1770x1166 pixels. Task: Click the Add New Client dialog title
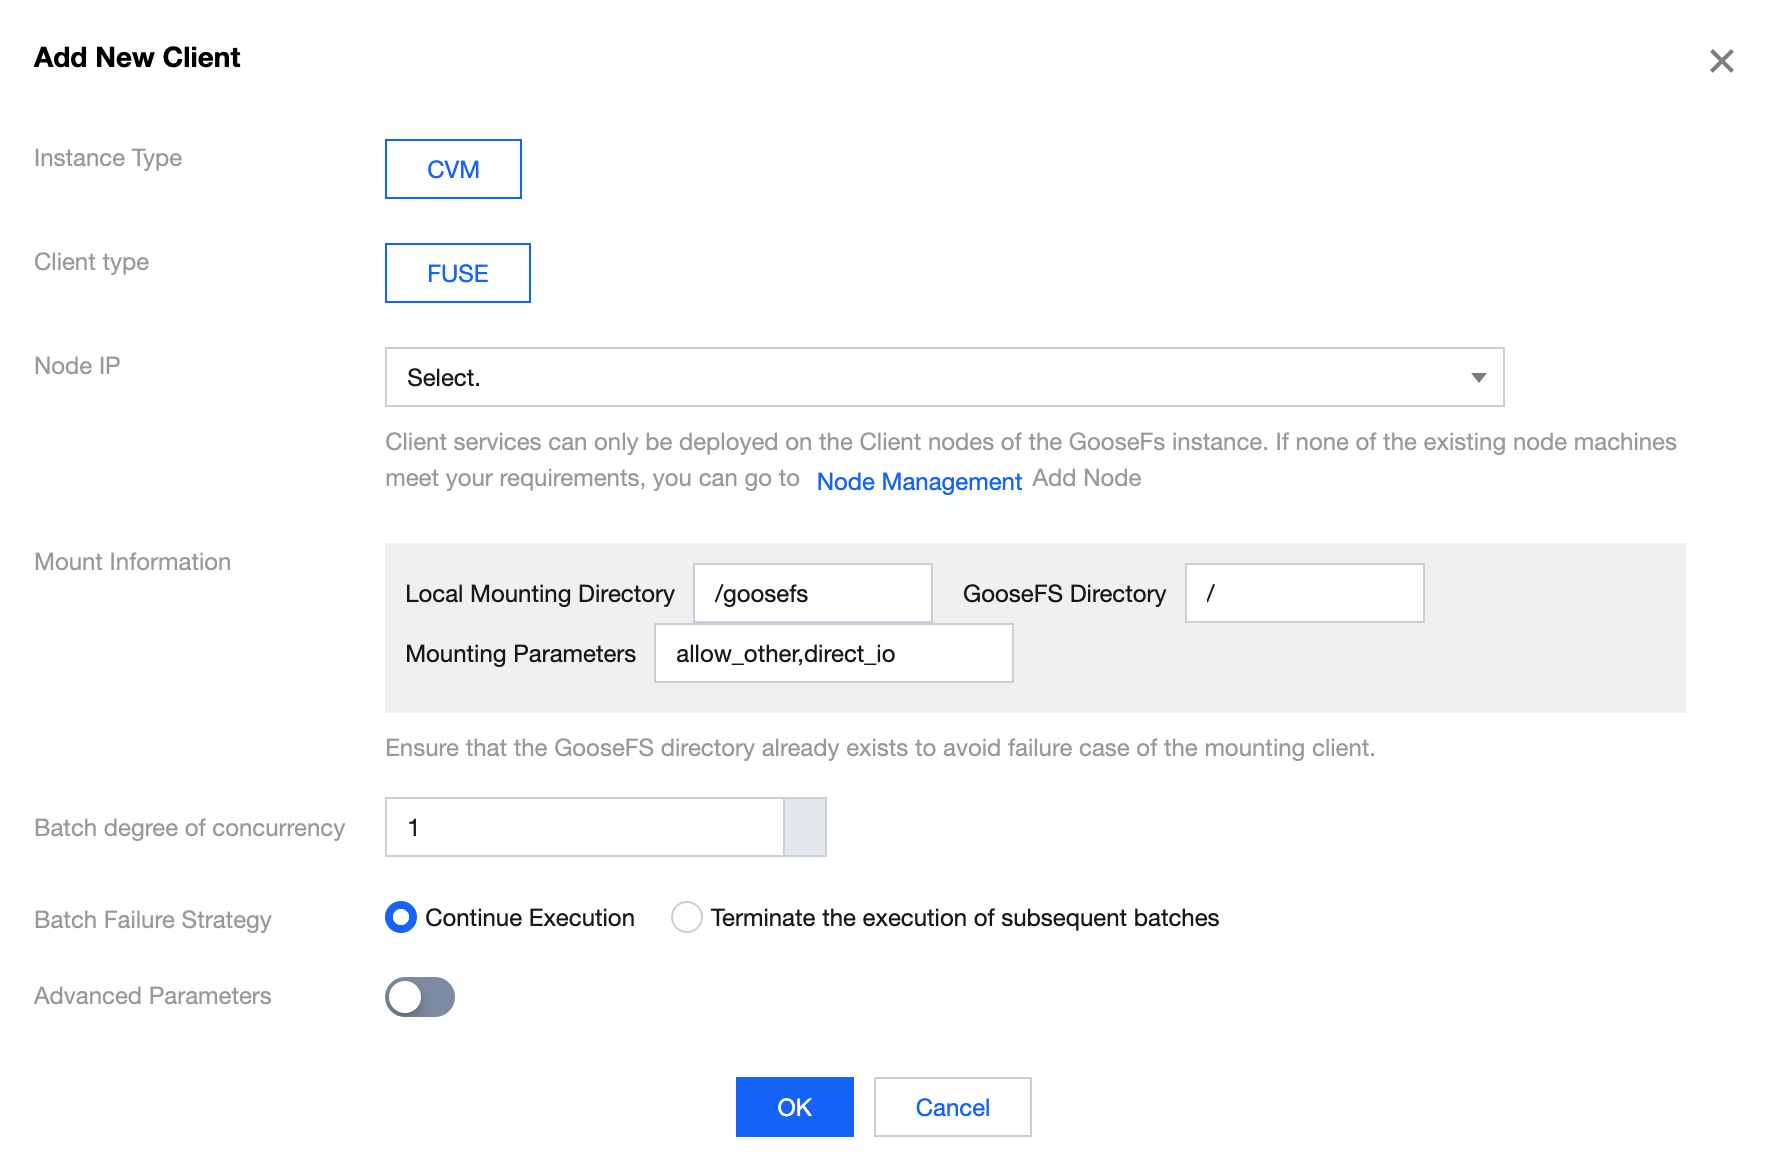(137, 57)
